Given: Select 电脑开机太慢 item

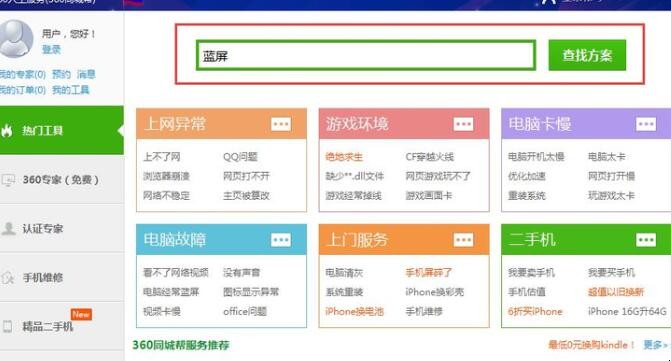Looking at the screenshot, I should coord(536,157).
